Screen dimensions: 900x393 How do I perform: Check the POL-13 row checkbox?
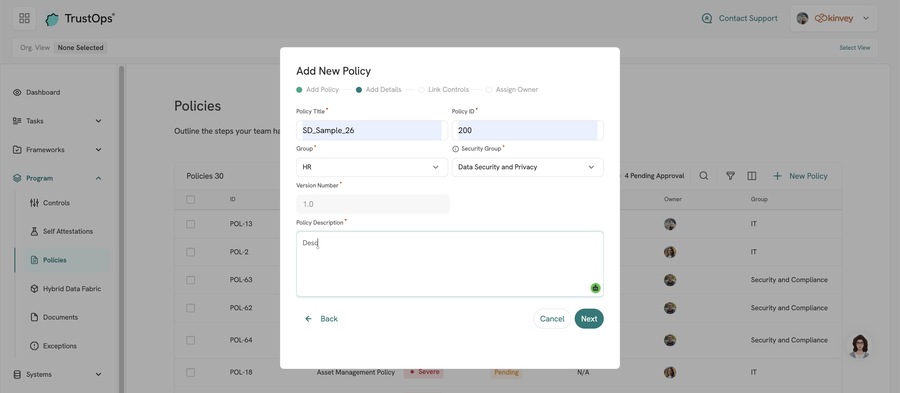click(191, 224)
